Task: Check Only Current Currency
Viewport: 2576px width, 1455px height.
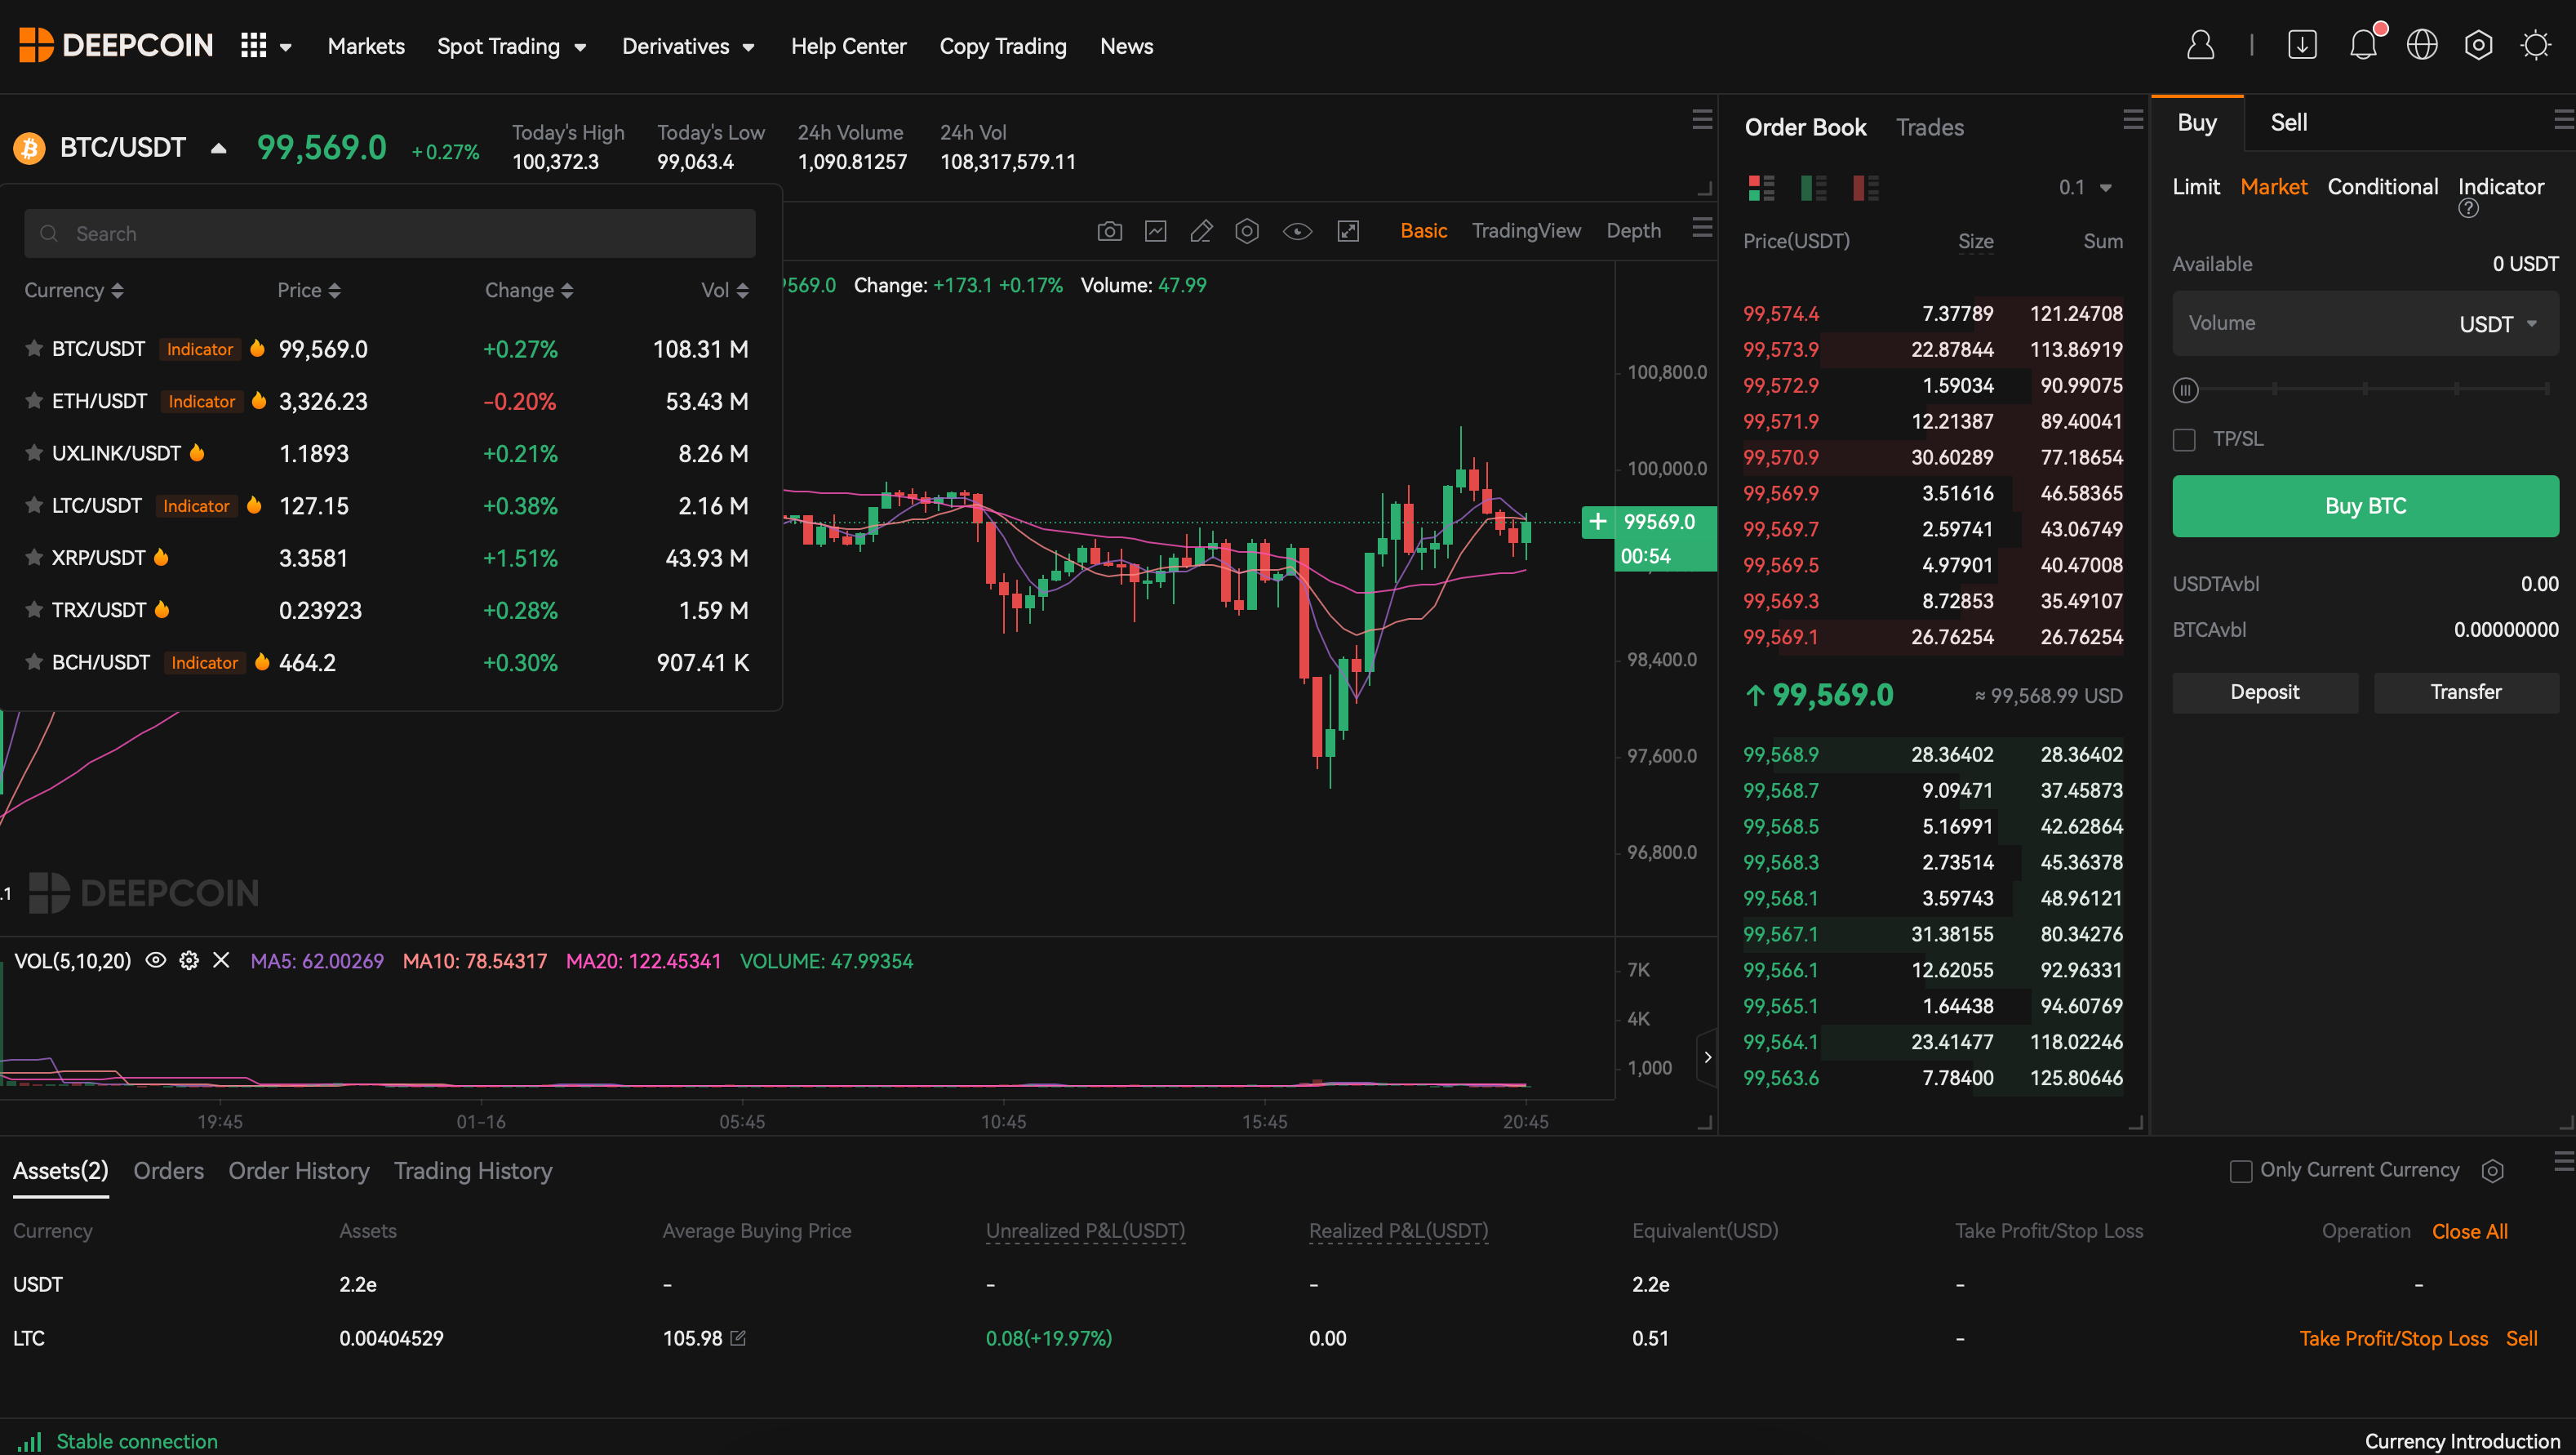Action: [x=2241, y=1171]
